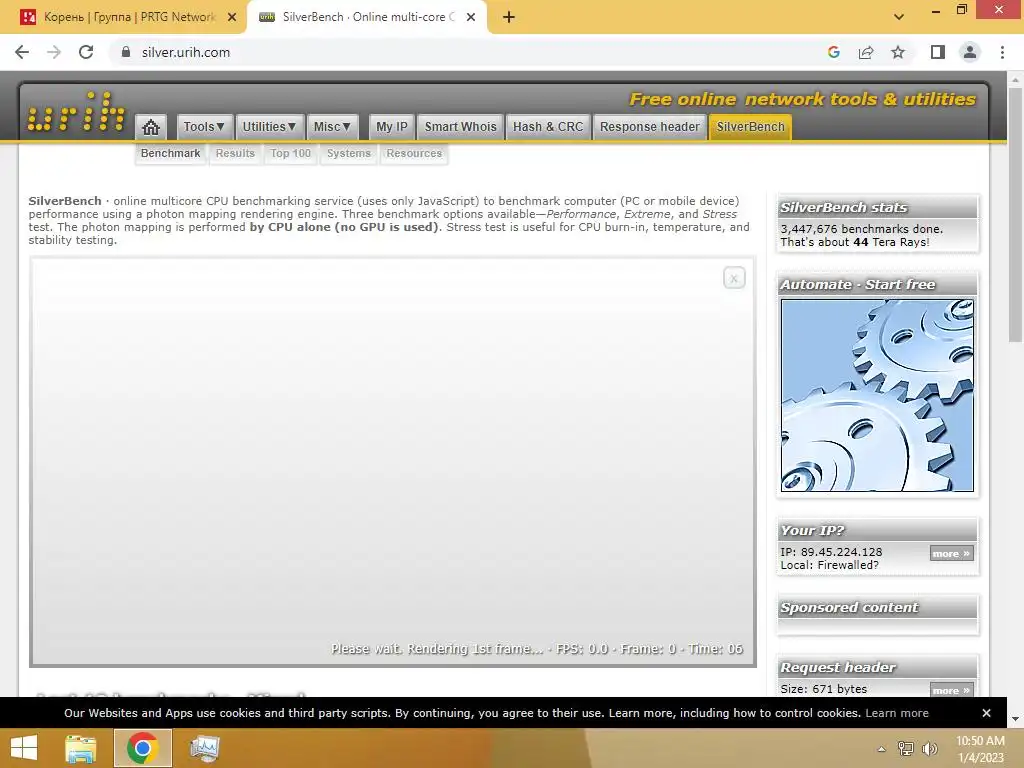Switch to PRTG Network tab
The height and width of the screenshot is (768, 1024).
point(124,17)
